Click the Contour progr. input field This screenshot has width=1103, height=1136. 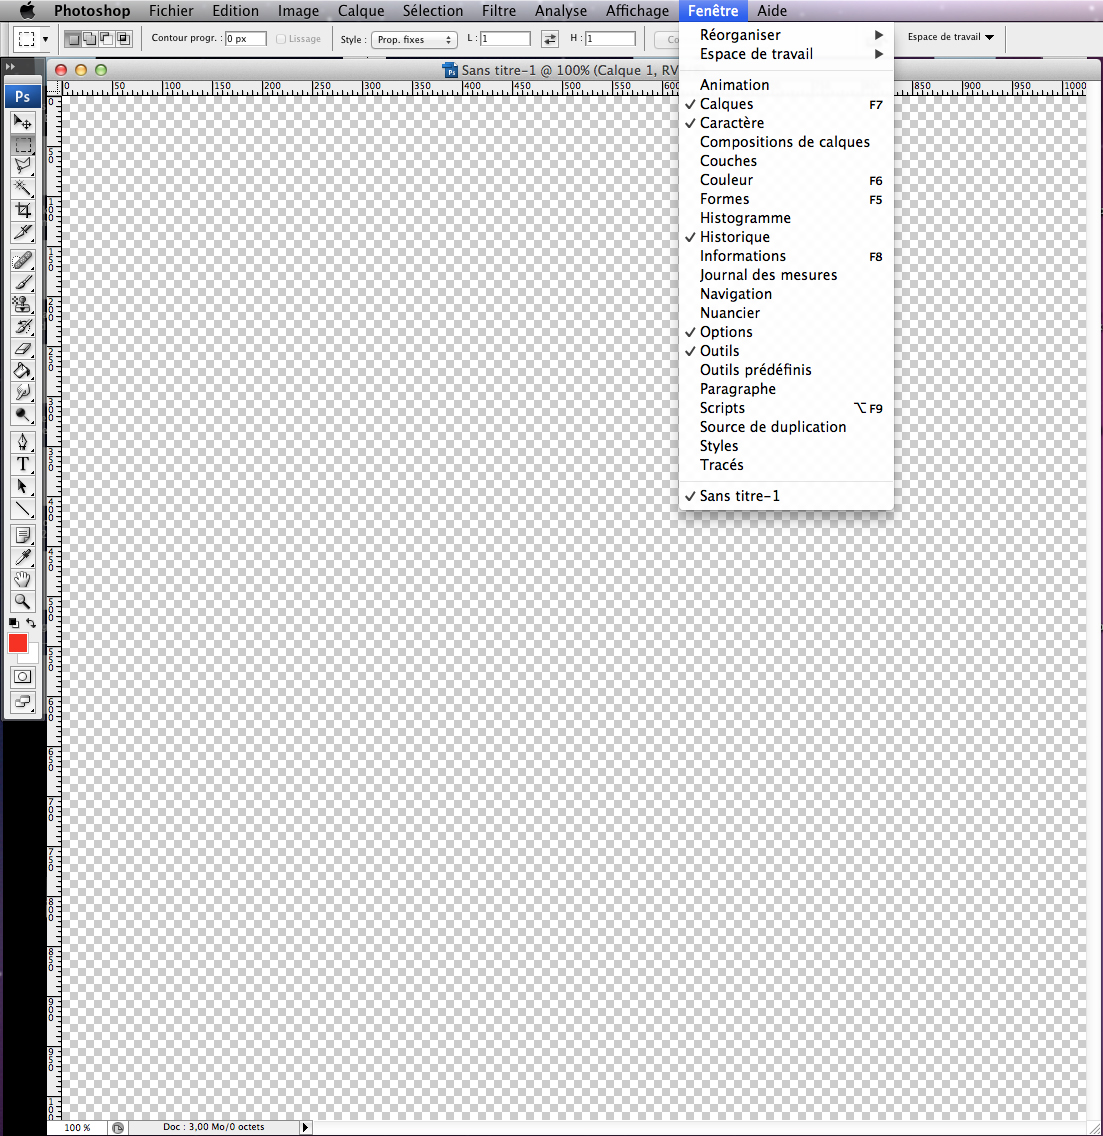[246, 39]
